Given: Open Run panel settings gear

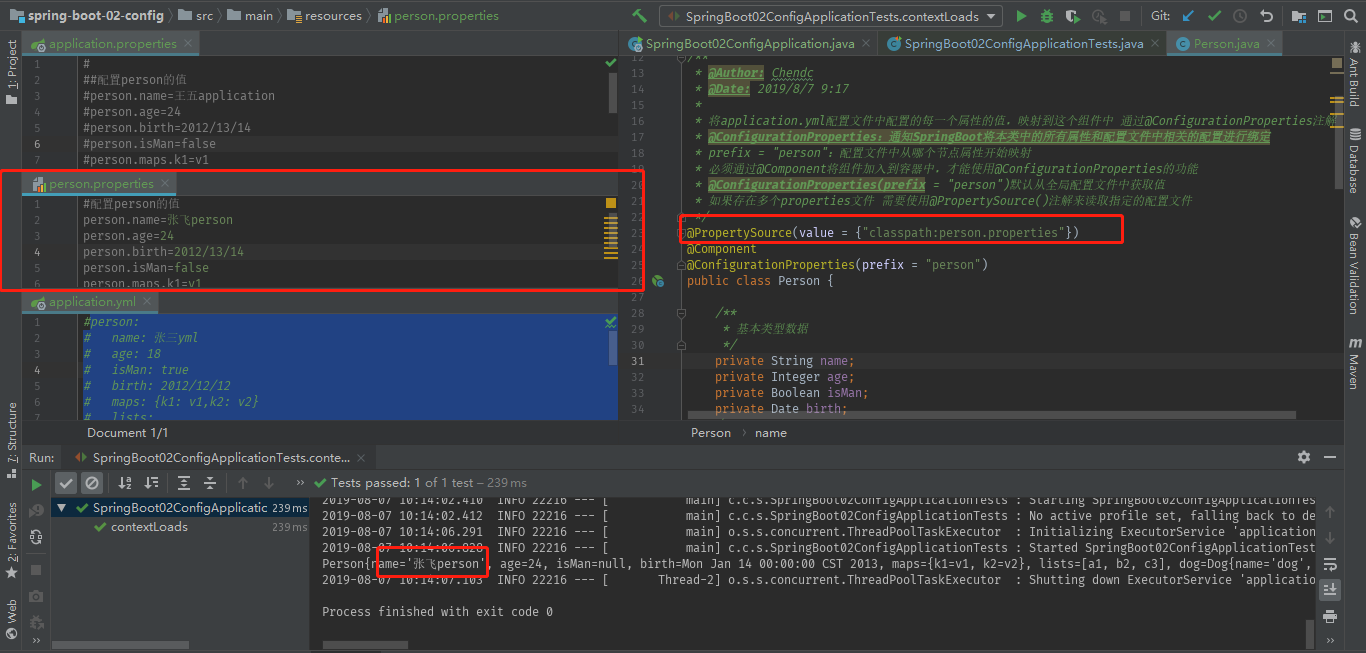Looking at the screenshot, I should (1303, 457).
